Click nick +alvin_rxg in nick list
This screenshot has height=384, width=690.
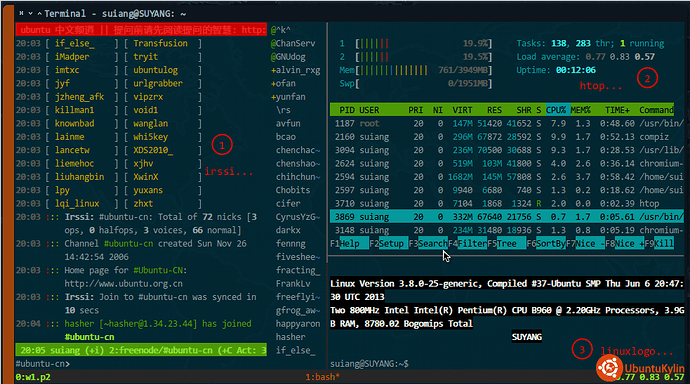tap(296, 70)
